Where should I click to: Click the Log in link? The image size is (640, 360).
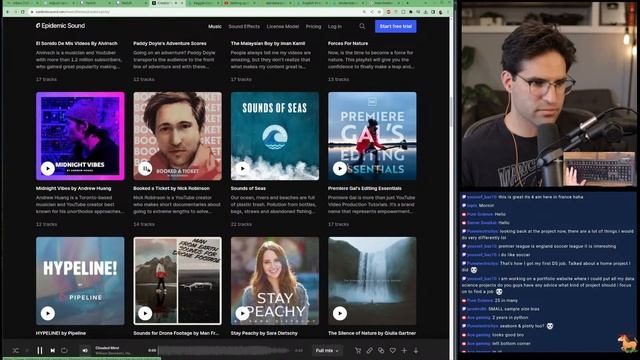335,26
